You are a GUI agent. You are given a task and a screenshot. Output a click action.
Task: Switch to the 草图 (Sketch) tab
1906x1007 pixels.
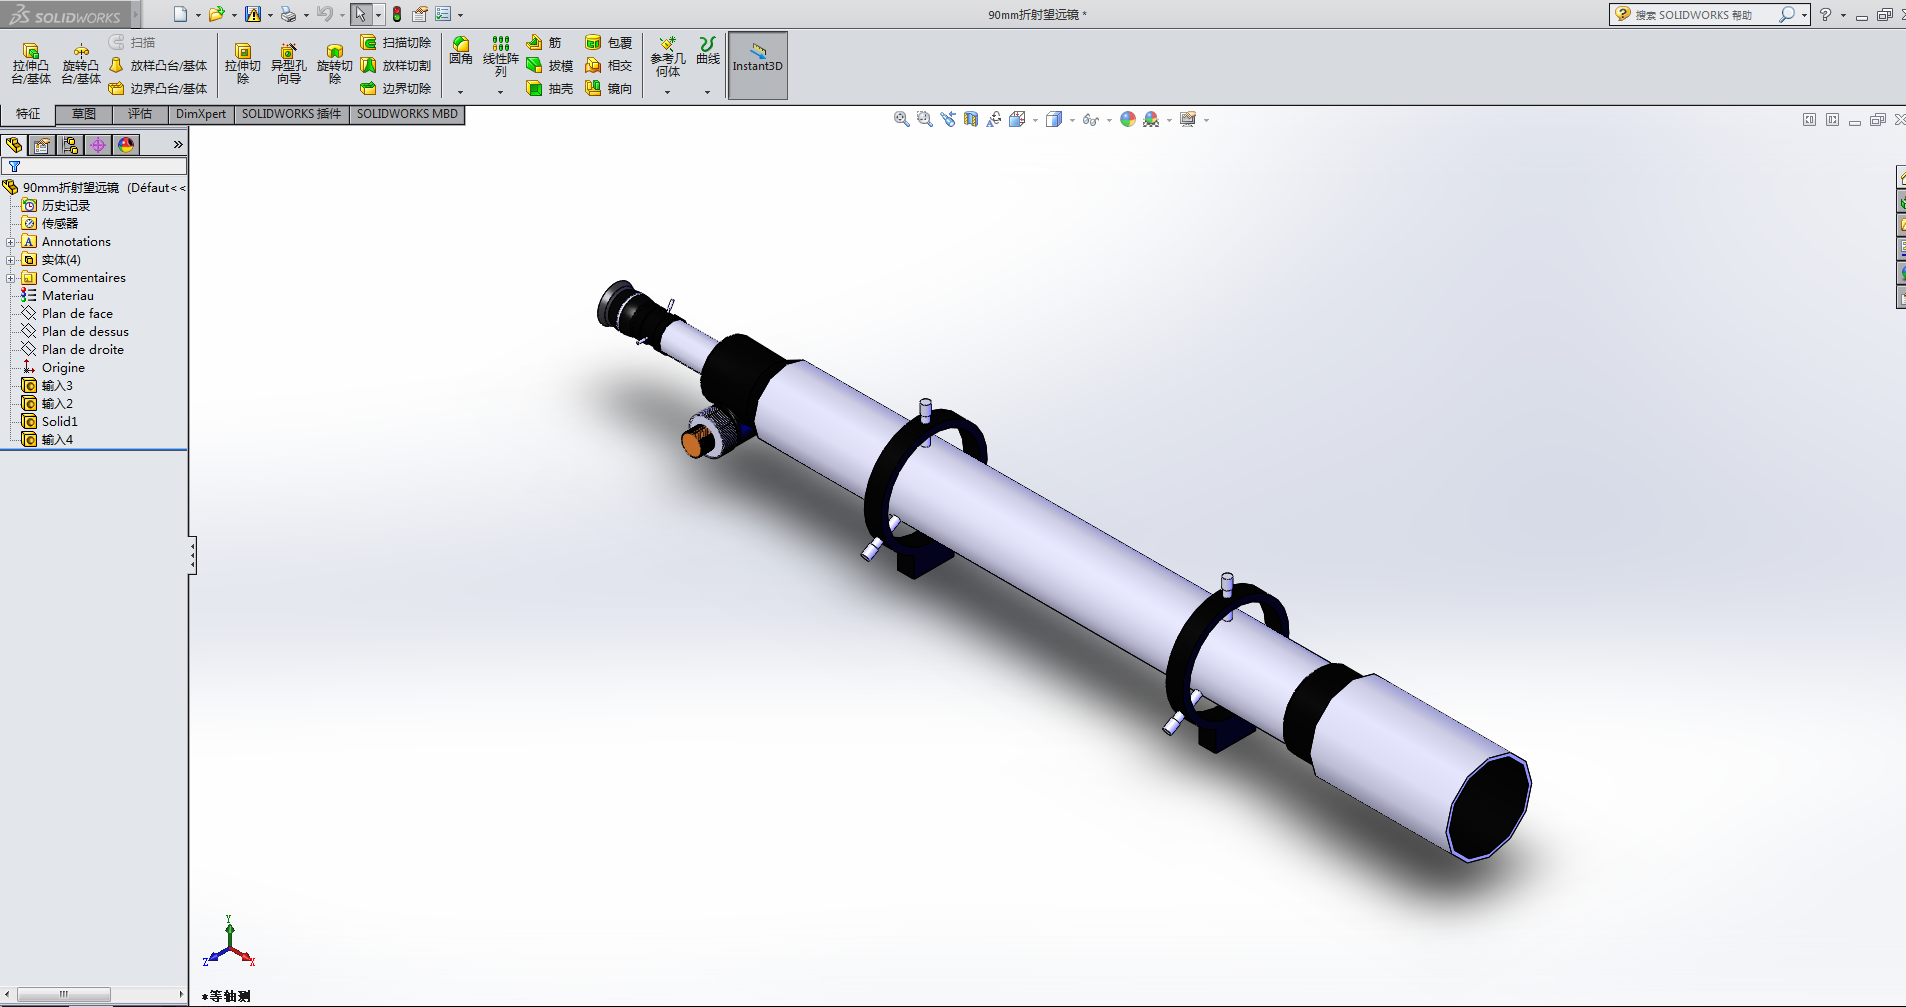[84, 114]
